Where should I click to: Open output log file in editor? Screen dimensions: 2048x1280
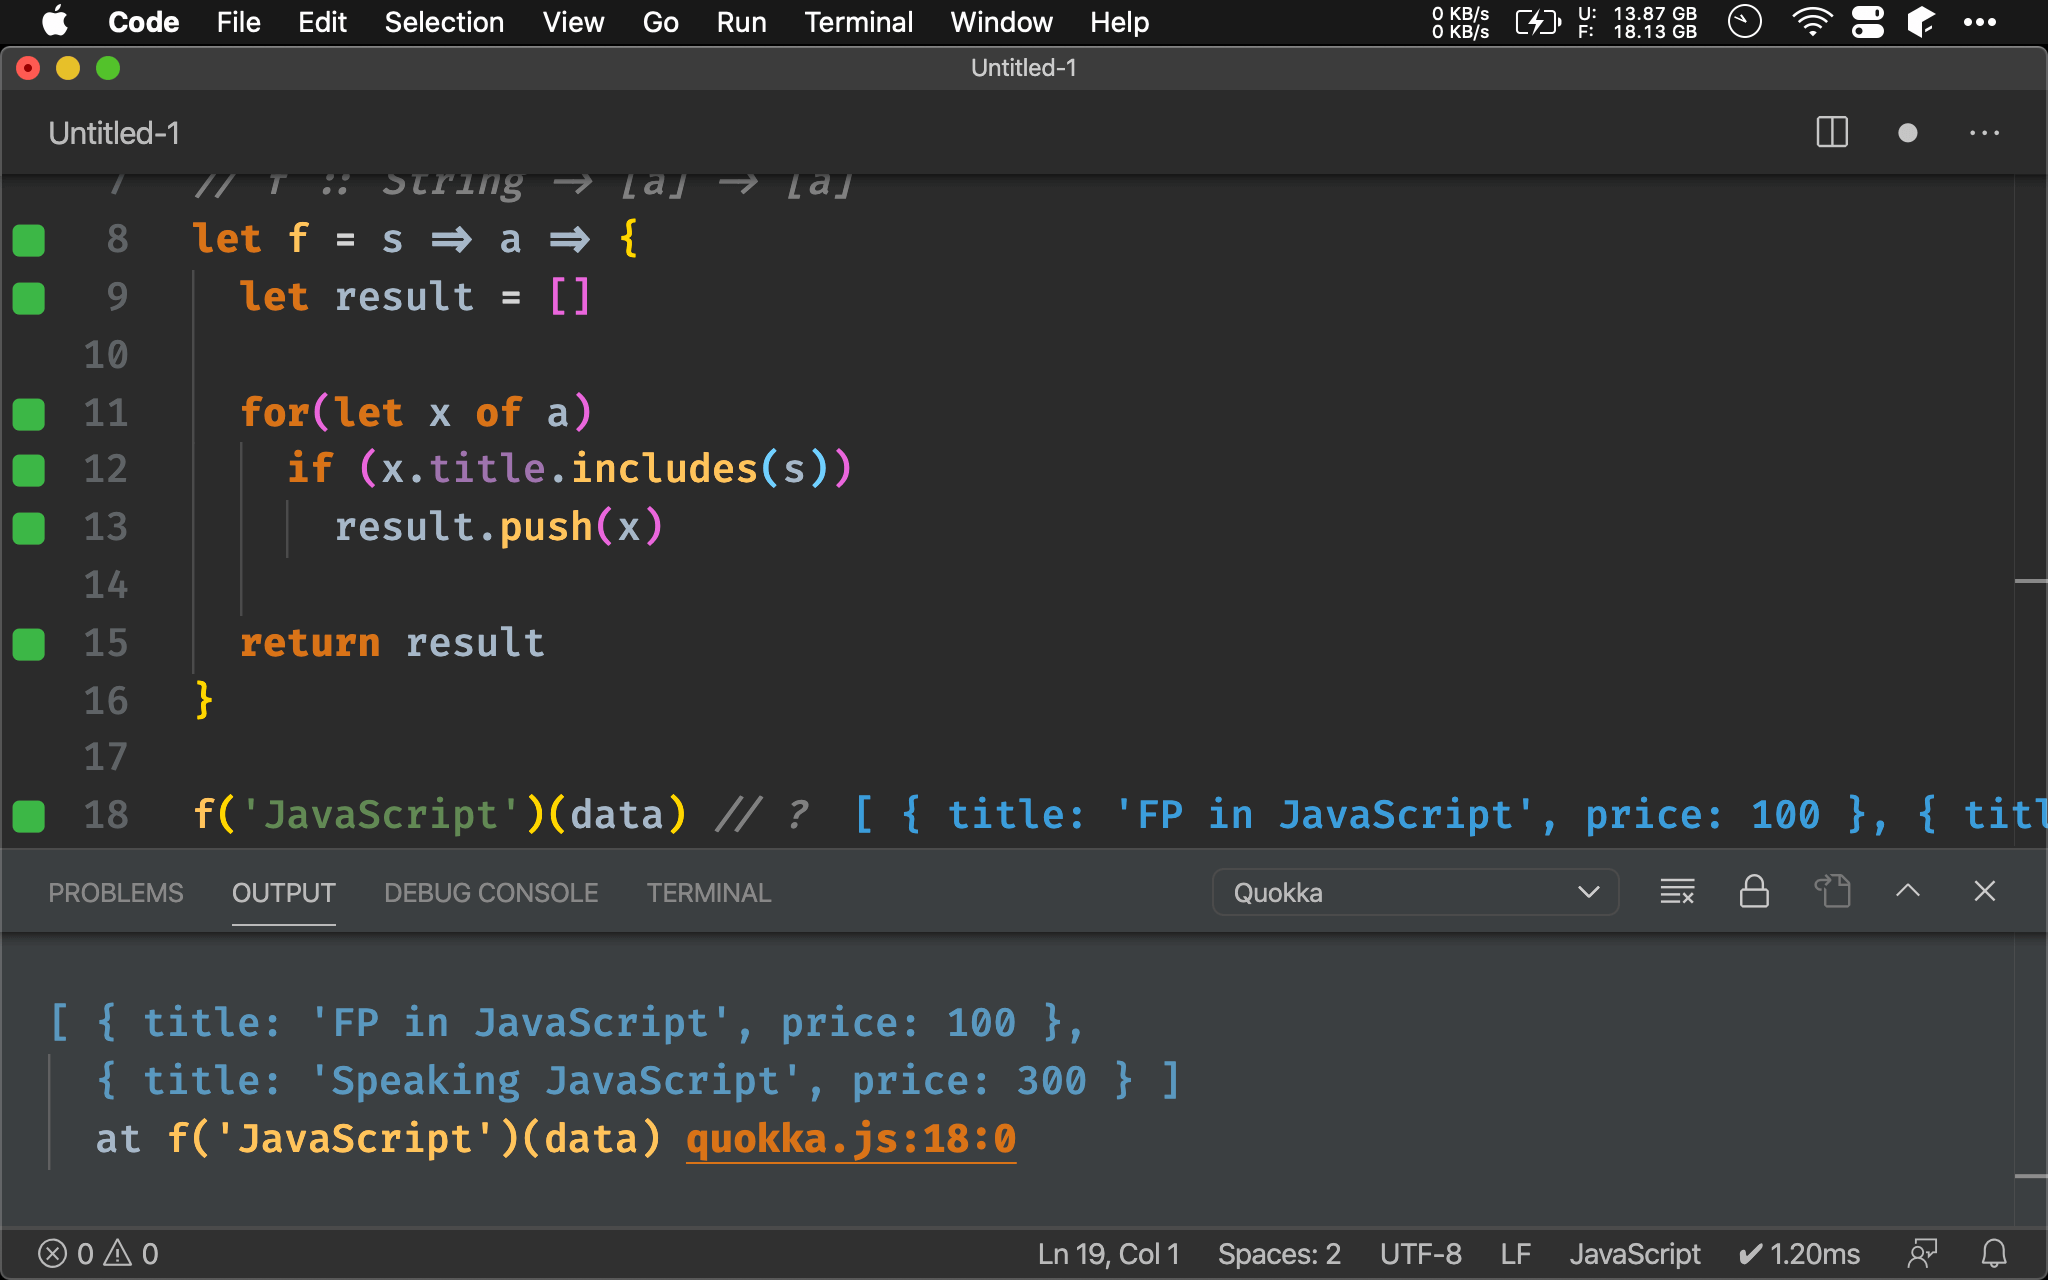[1832, 891]
